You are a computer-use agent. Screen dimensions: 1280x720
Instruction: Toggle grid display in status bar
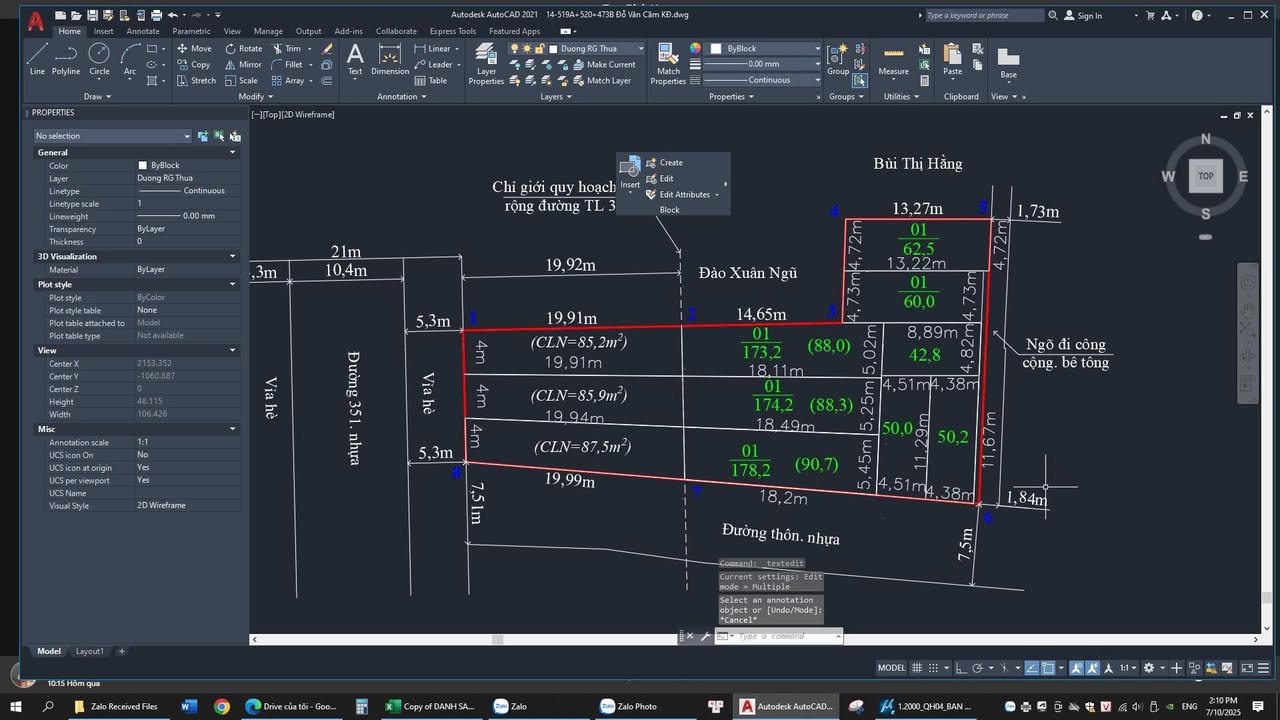(917, 667)
